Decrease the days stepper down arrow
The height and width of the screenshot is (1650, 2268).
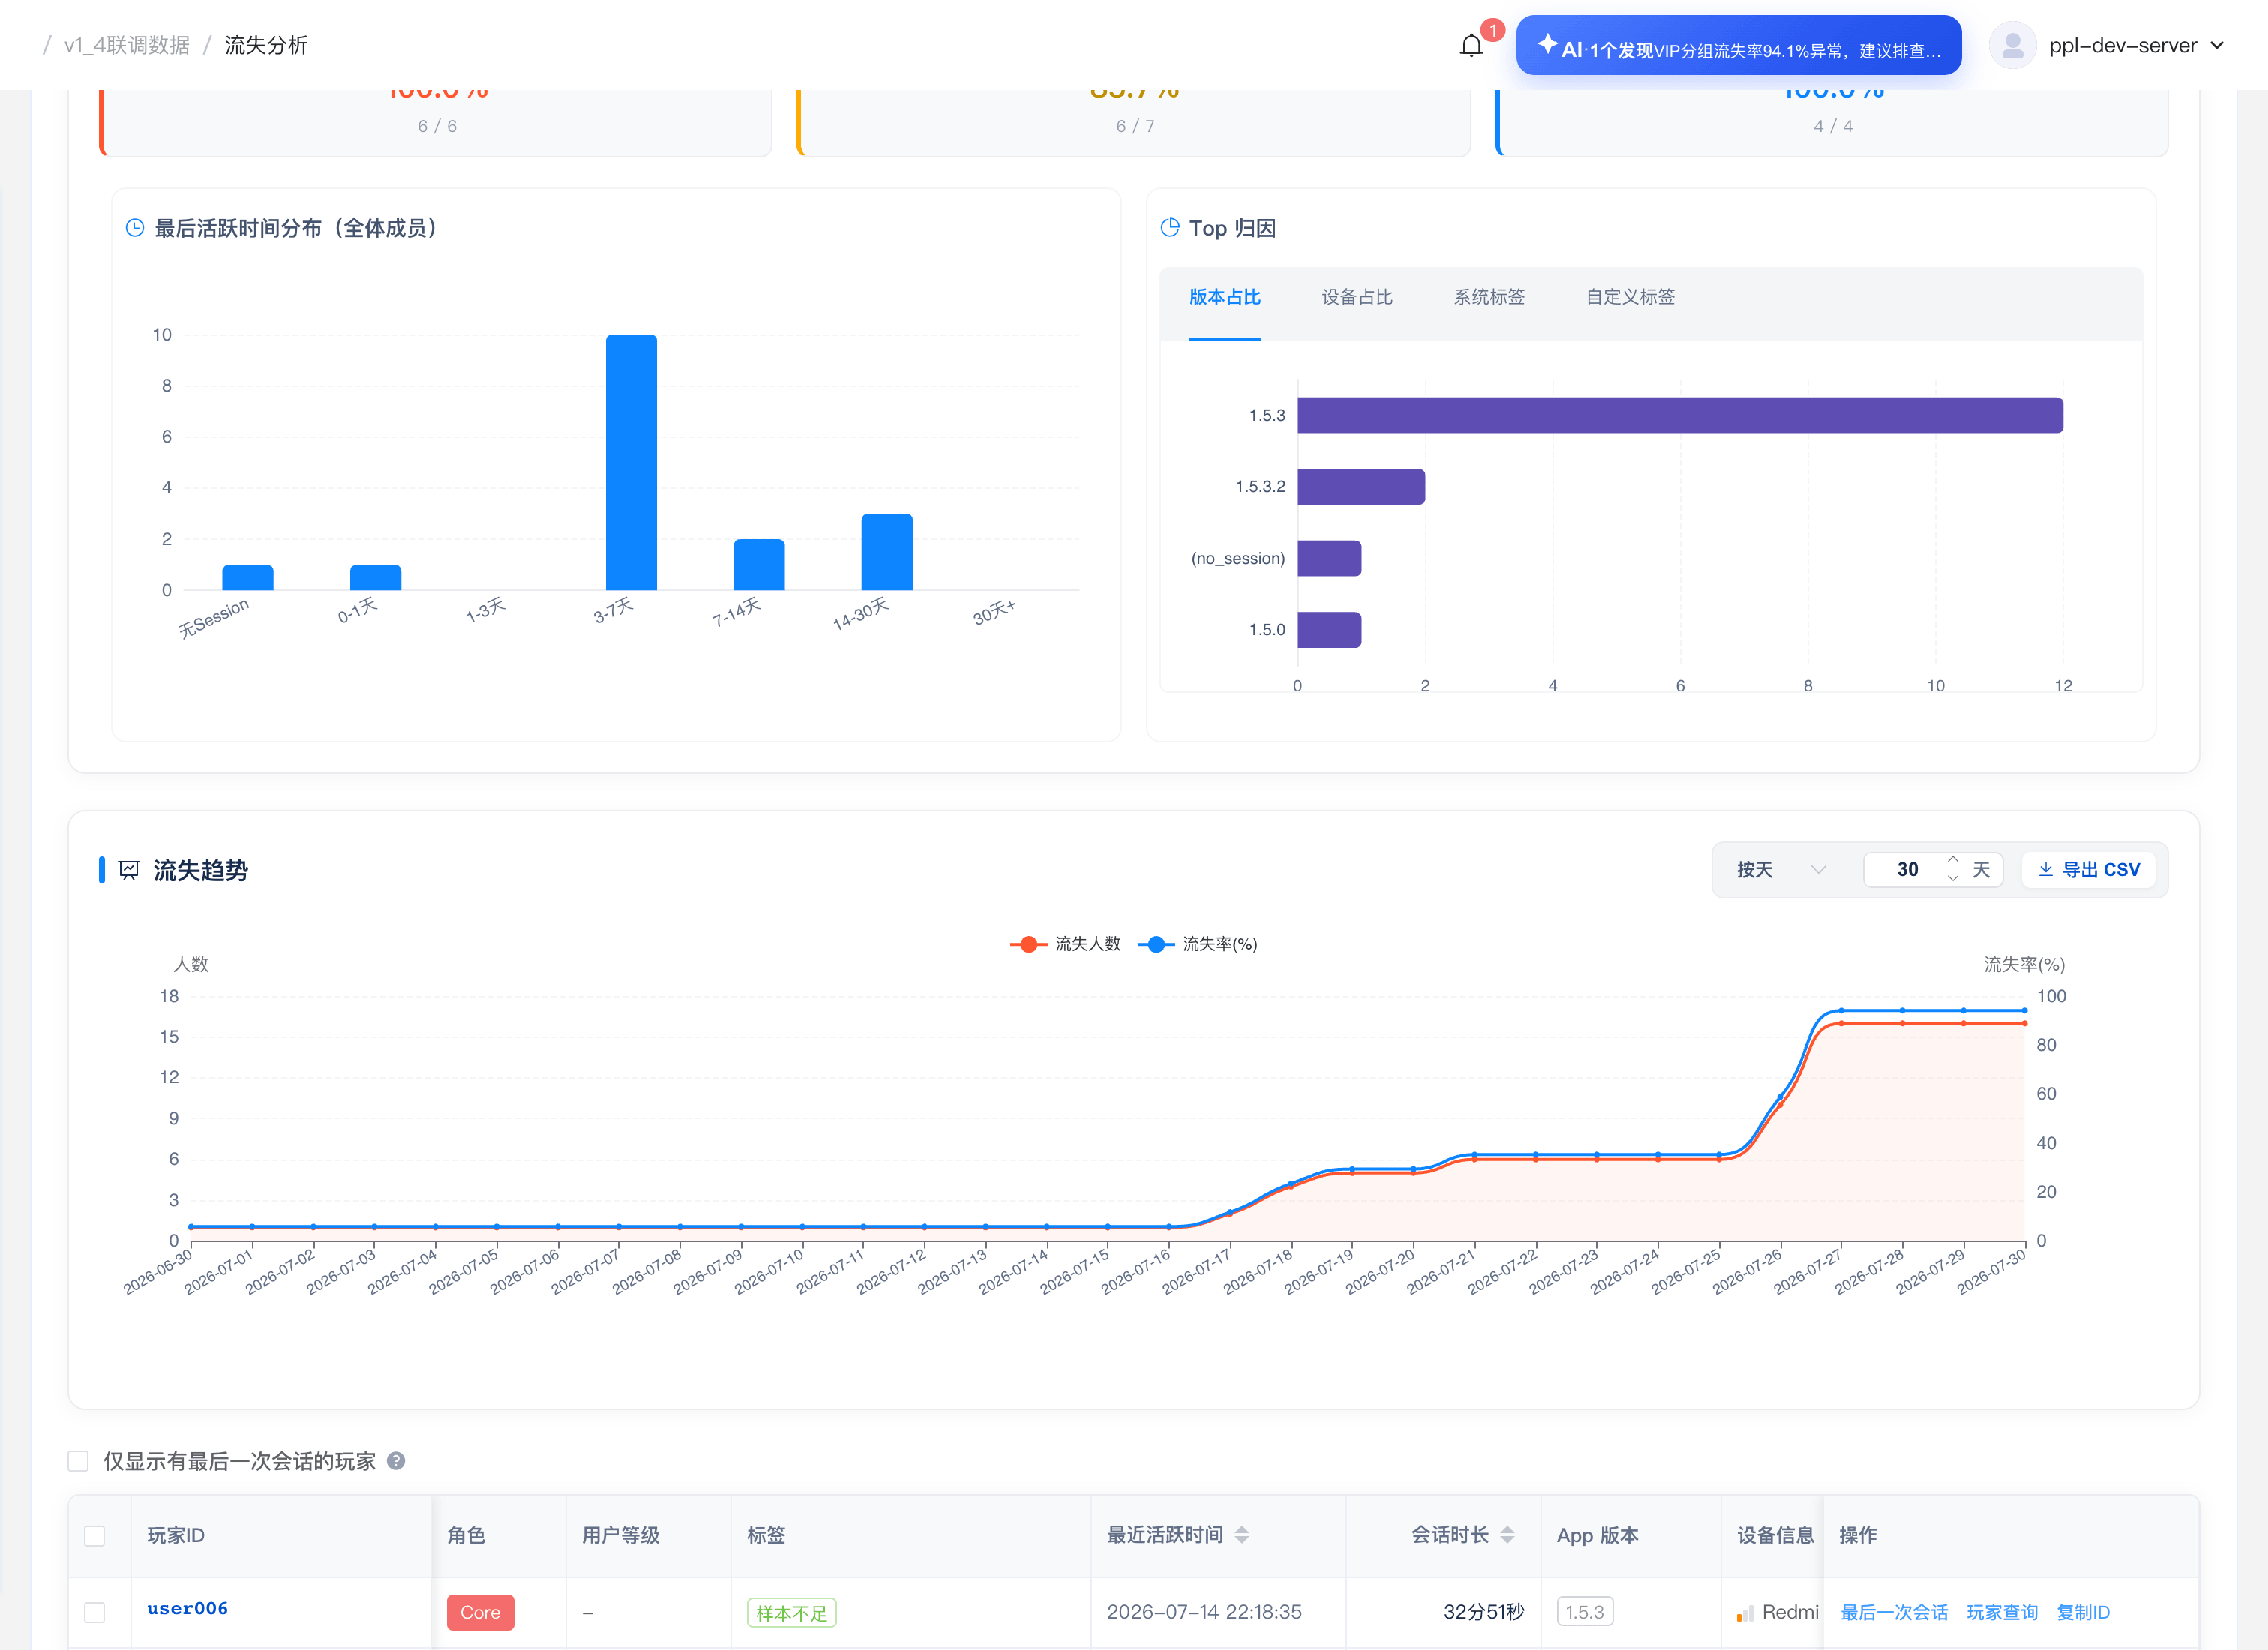(1952, 878)
